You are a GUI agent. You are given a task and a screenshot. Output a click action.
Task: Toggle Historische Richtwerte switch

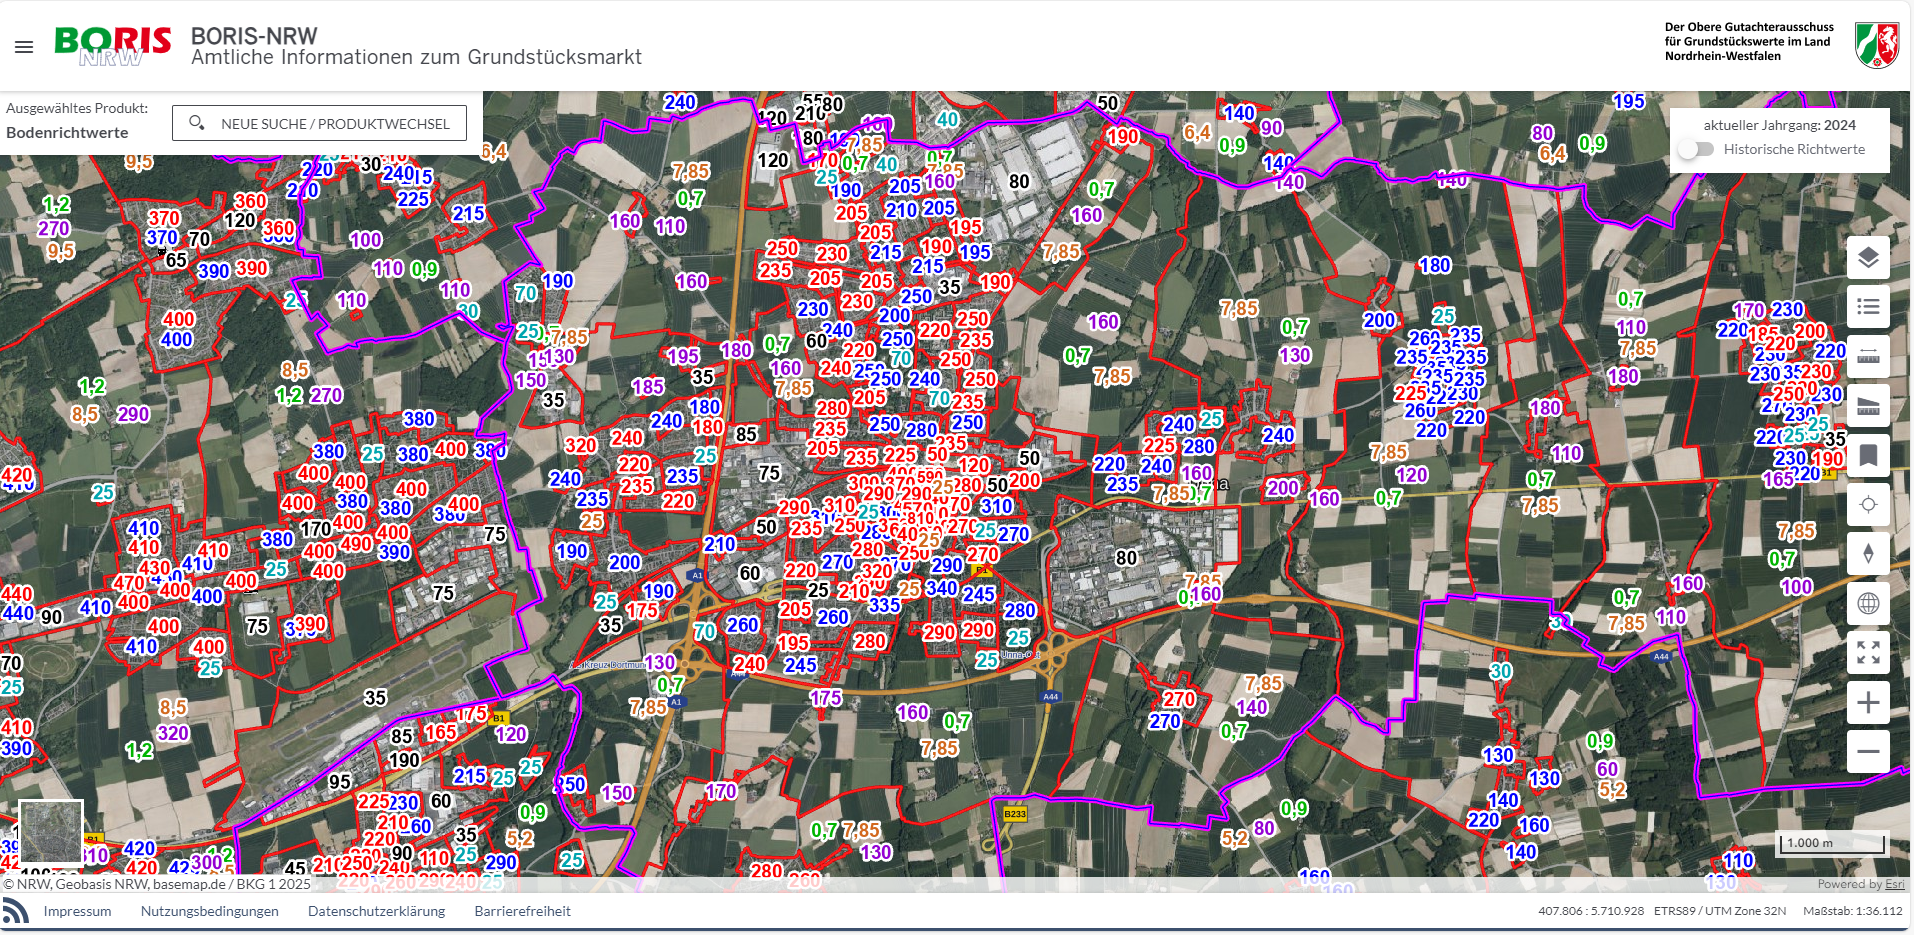click(x=1696, y=149)
